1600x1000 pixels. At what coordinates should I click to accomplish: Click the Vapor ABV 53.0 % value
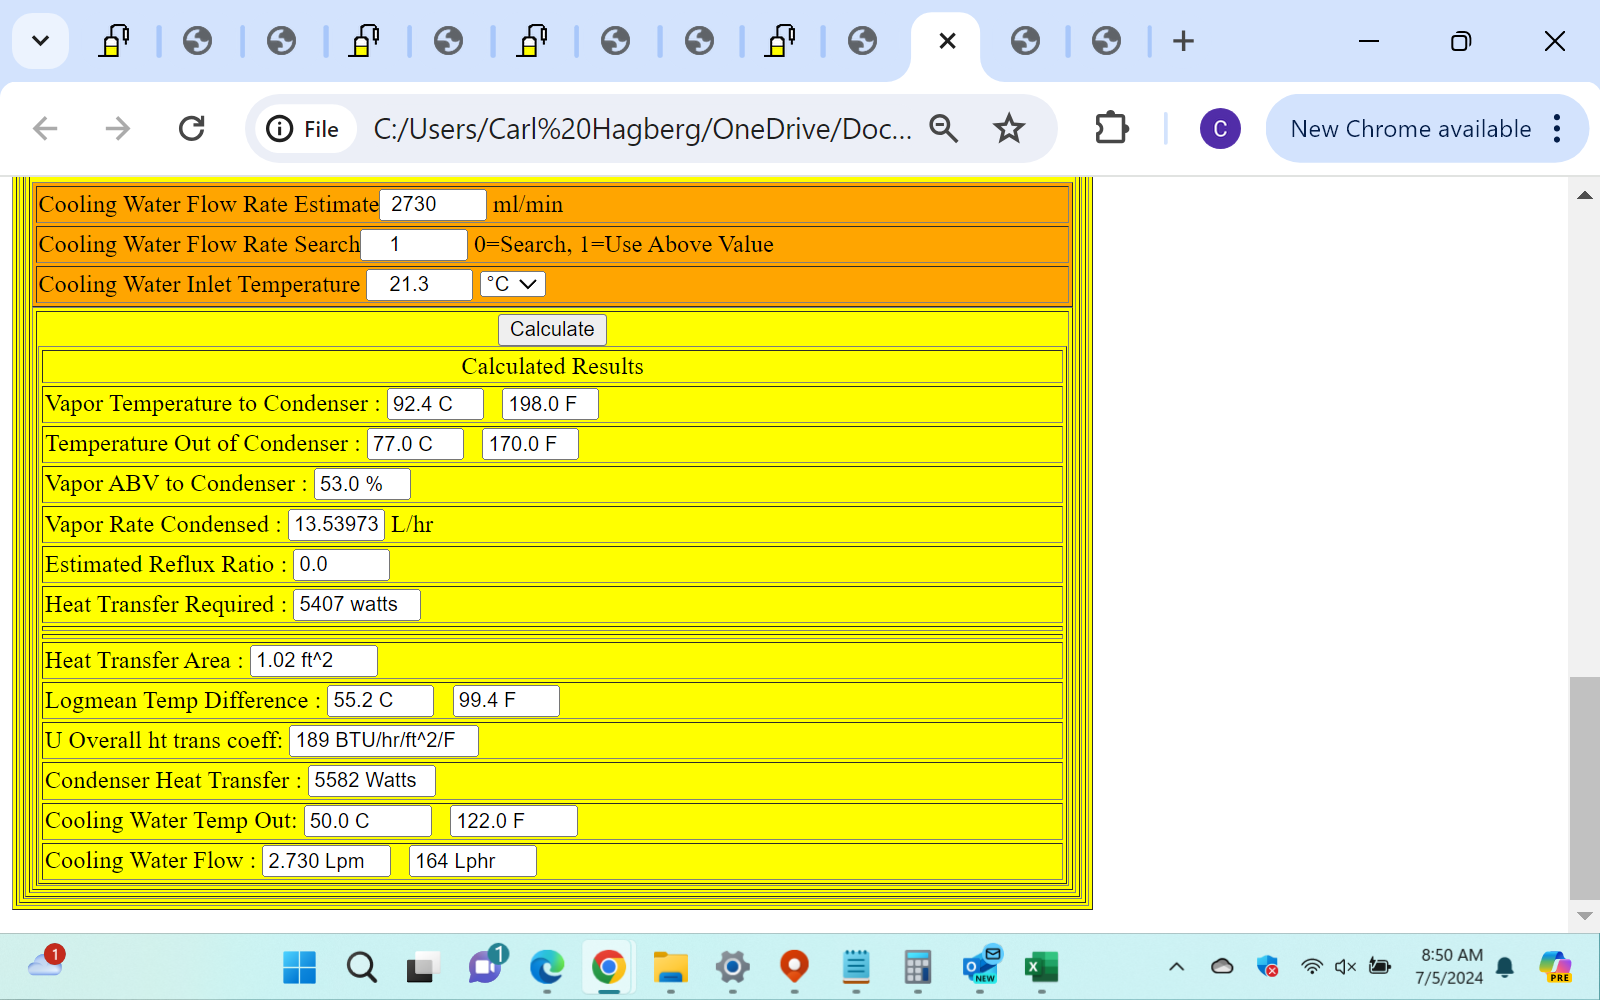tap(362, 484)
